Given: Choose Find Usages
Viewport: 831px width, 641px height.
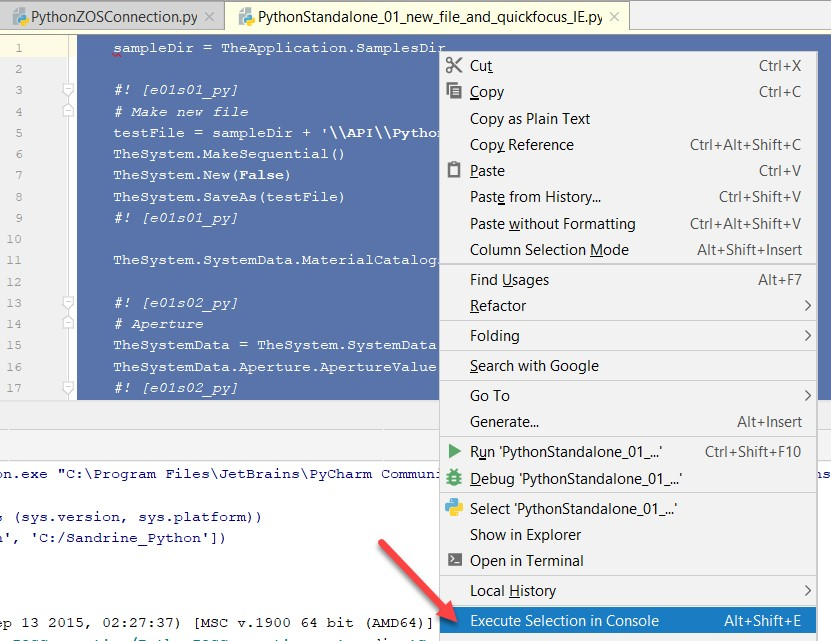Looking at the screenshot, I should coord(627,279).
